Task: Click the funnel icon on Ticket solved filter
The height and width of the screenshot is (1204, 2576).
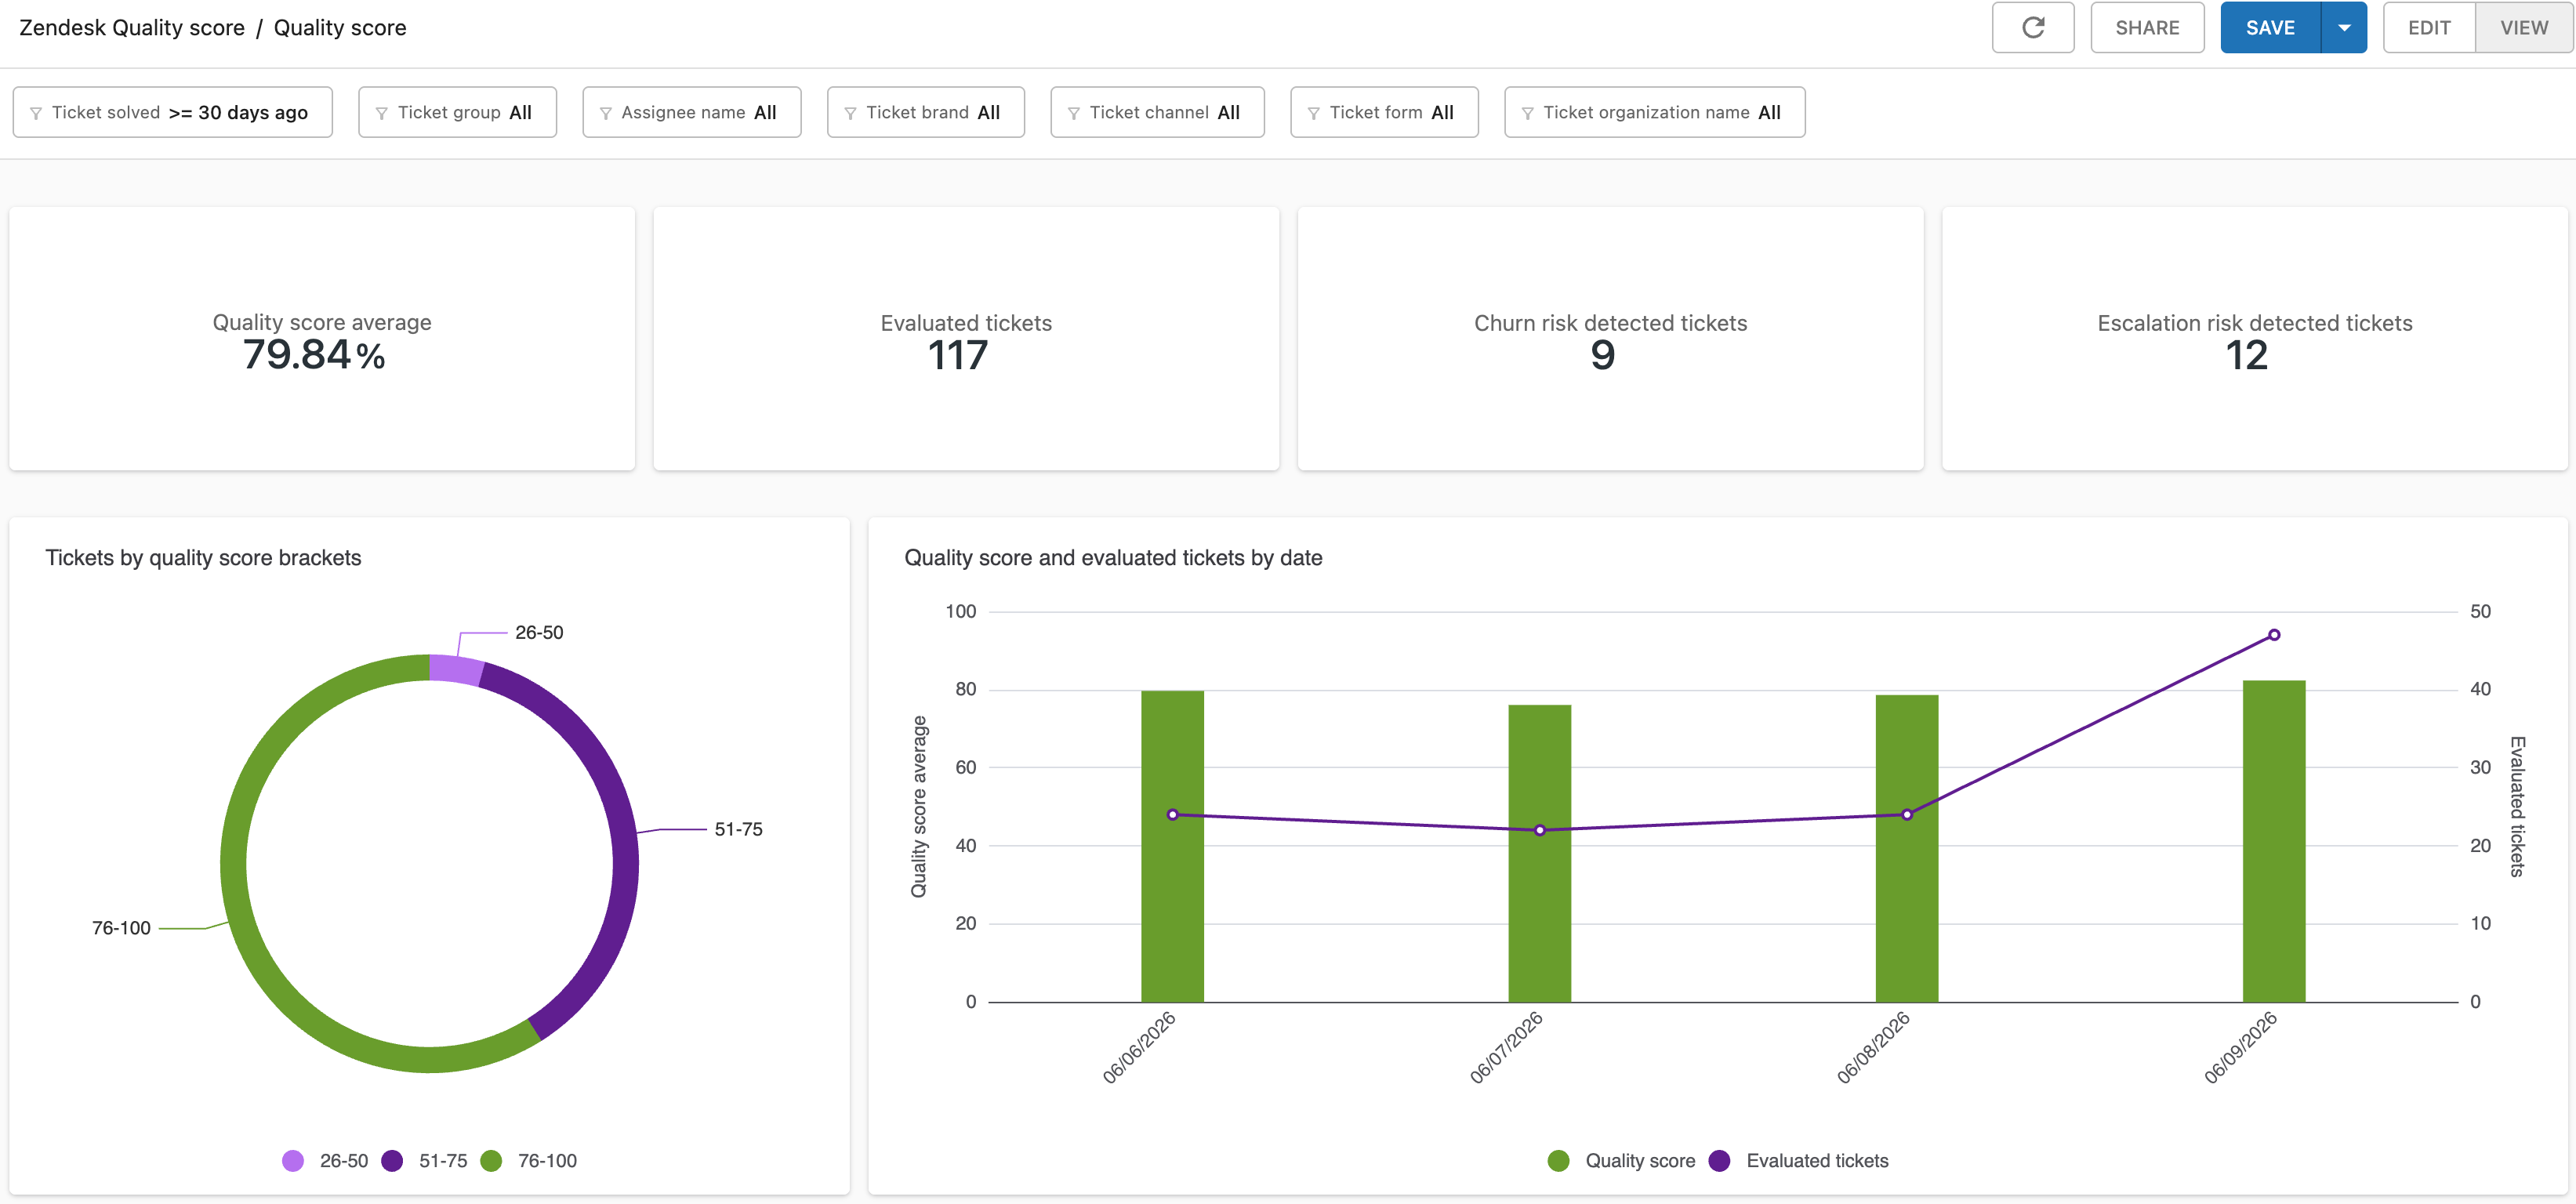Action: (36, 113)
